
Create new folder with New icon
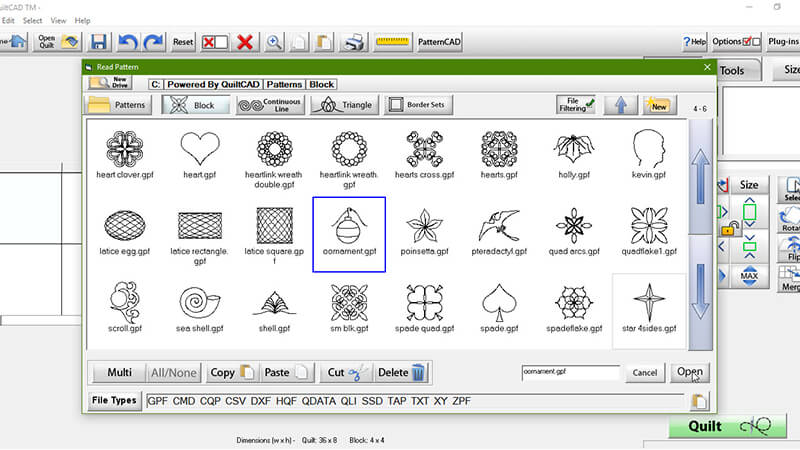pyautogui.click(x=657, y=104)
